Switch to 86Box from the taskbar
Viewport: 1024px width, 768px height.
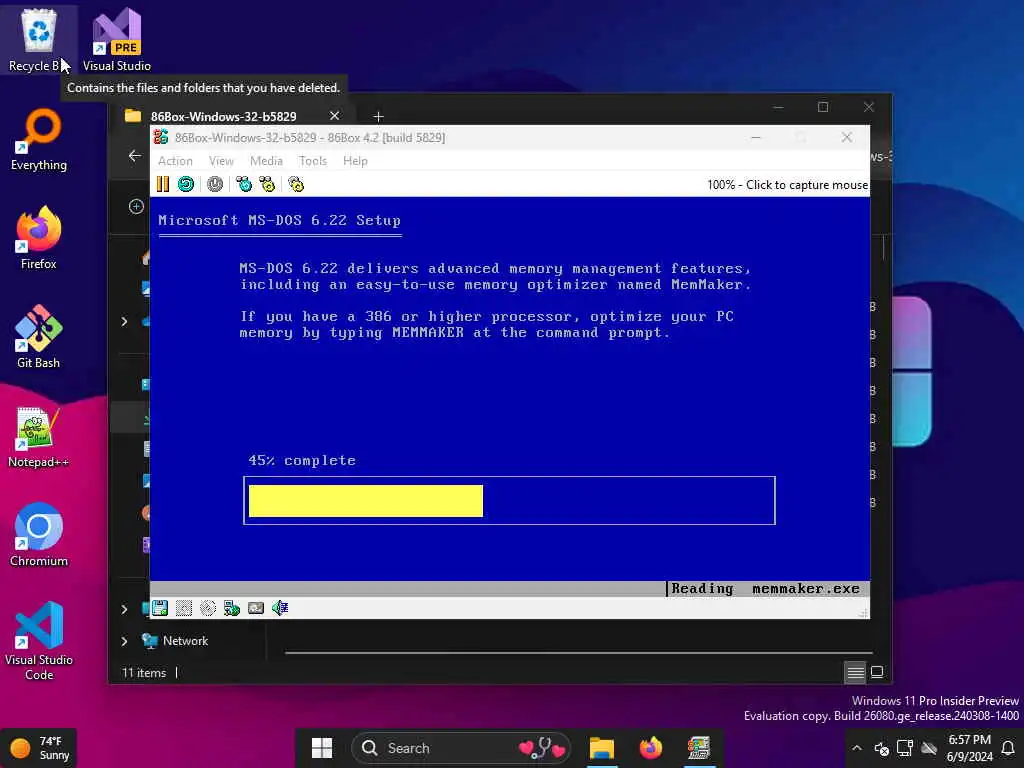(x=699, y=748)
